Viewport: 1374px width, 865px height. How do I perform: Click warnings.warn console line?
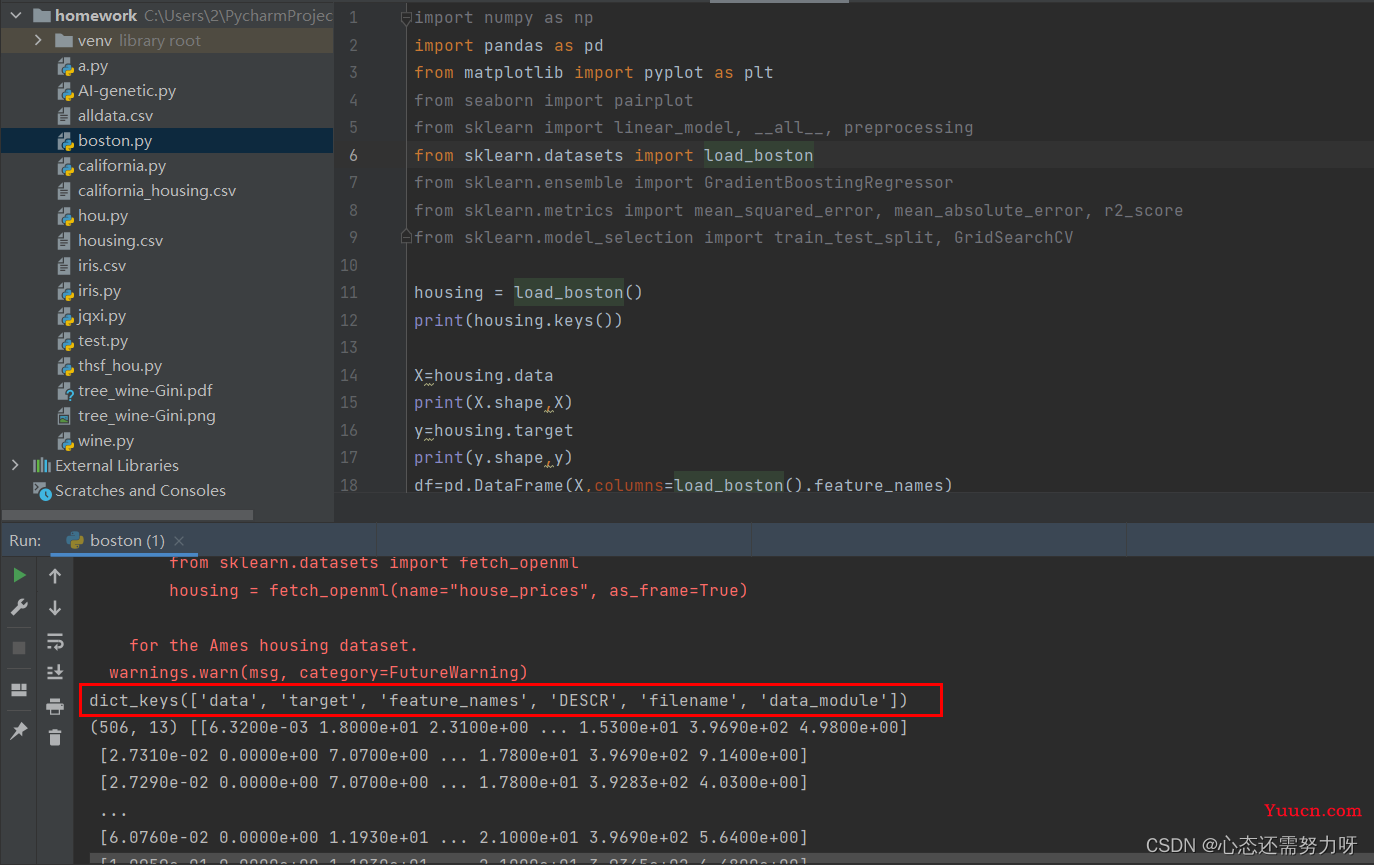coord(318,672)
